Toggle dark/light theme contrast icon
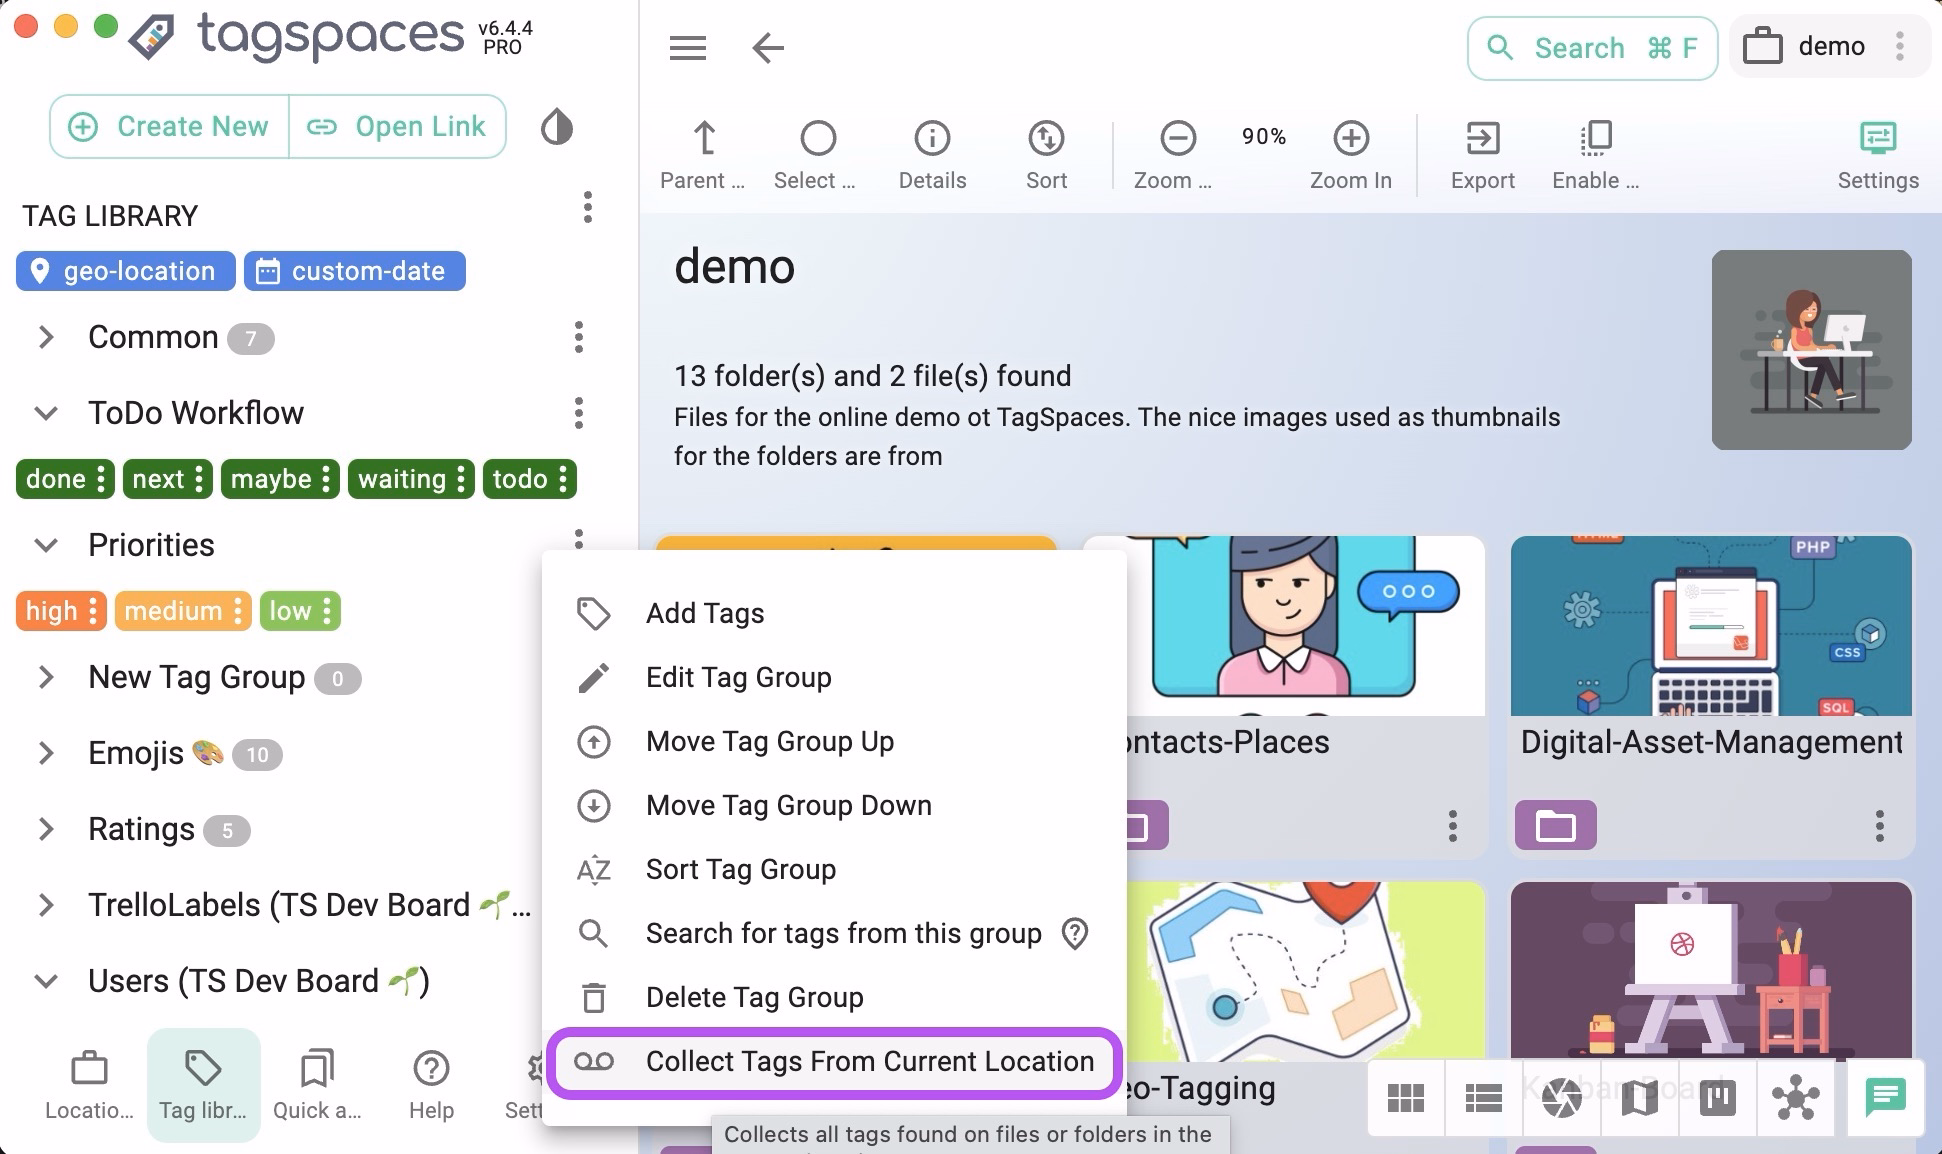Image resolution: width=1942 pixels, height=1154 pixels. point(557,127)
